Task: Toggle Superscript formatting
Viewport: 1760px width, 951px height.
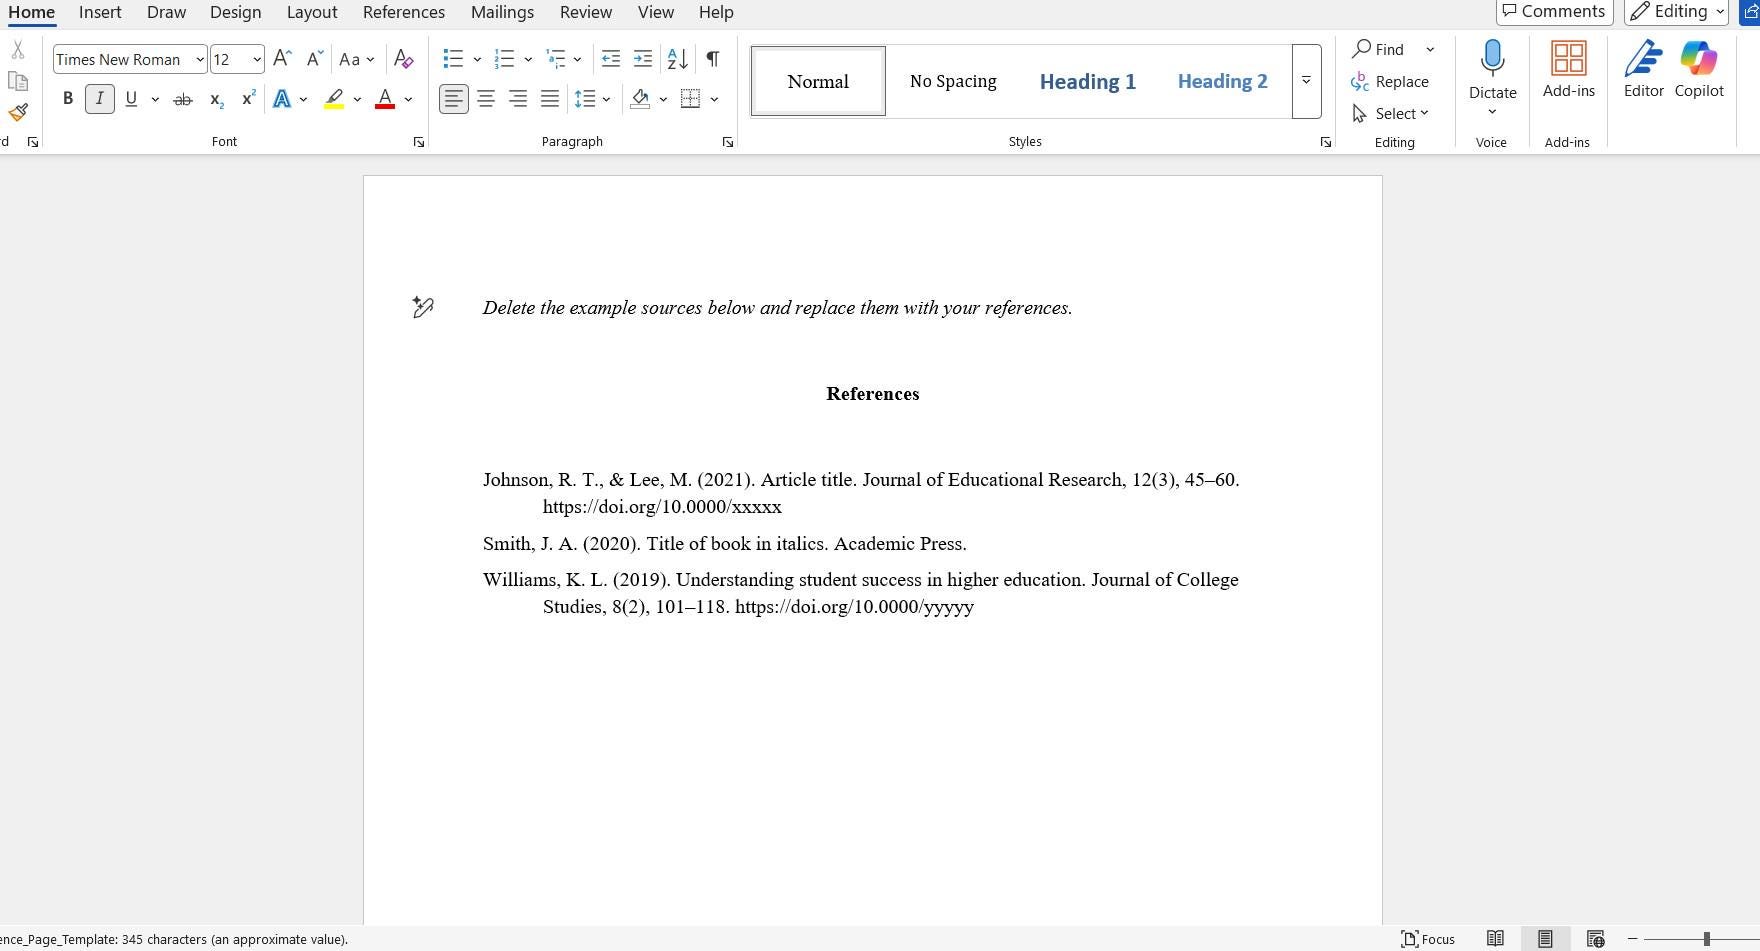Action: point(249,99)
